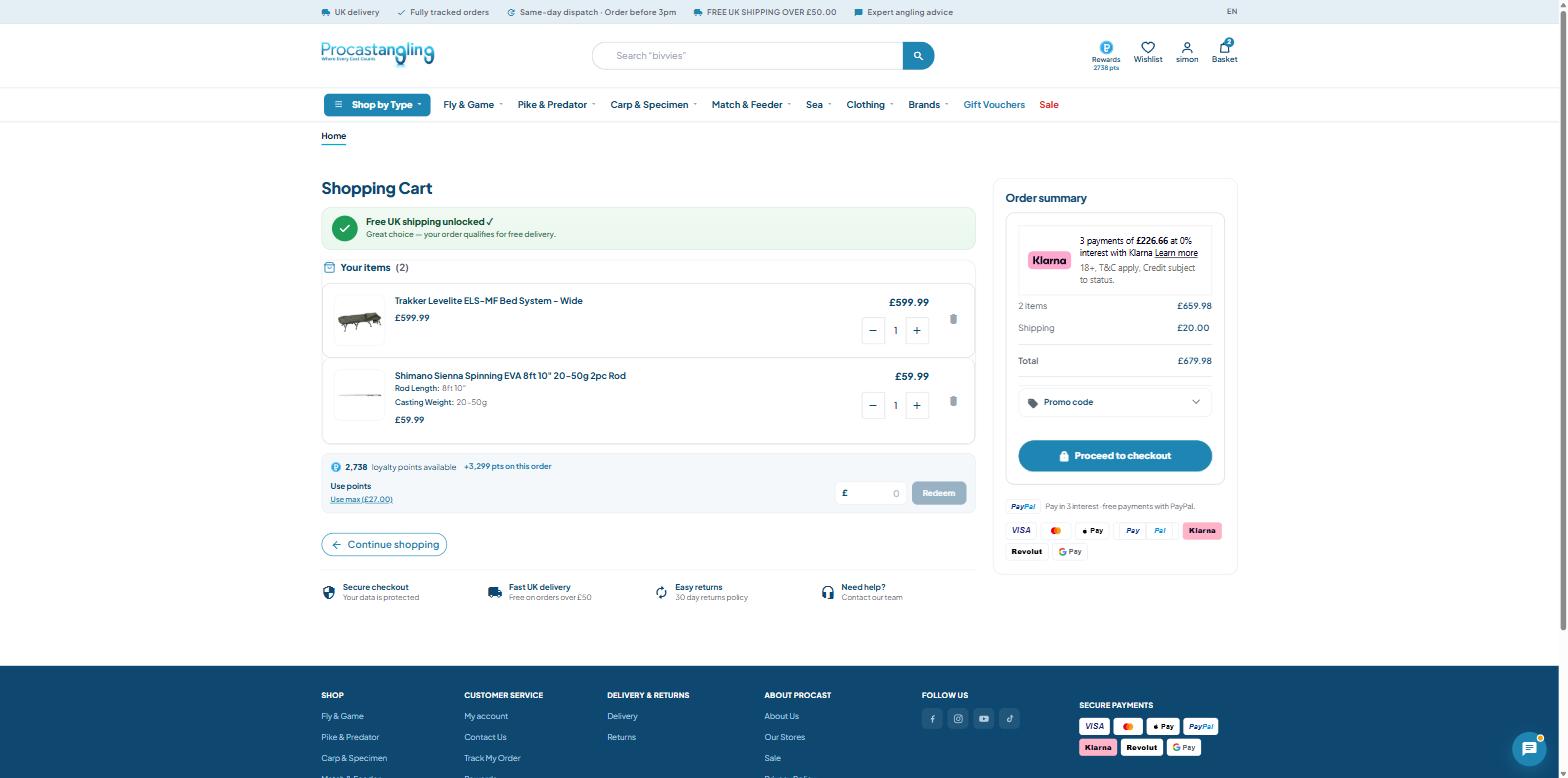Focus the search bivvies field

(749, 56)
